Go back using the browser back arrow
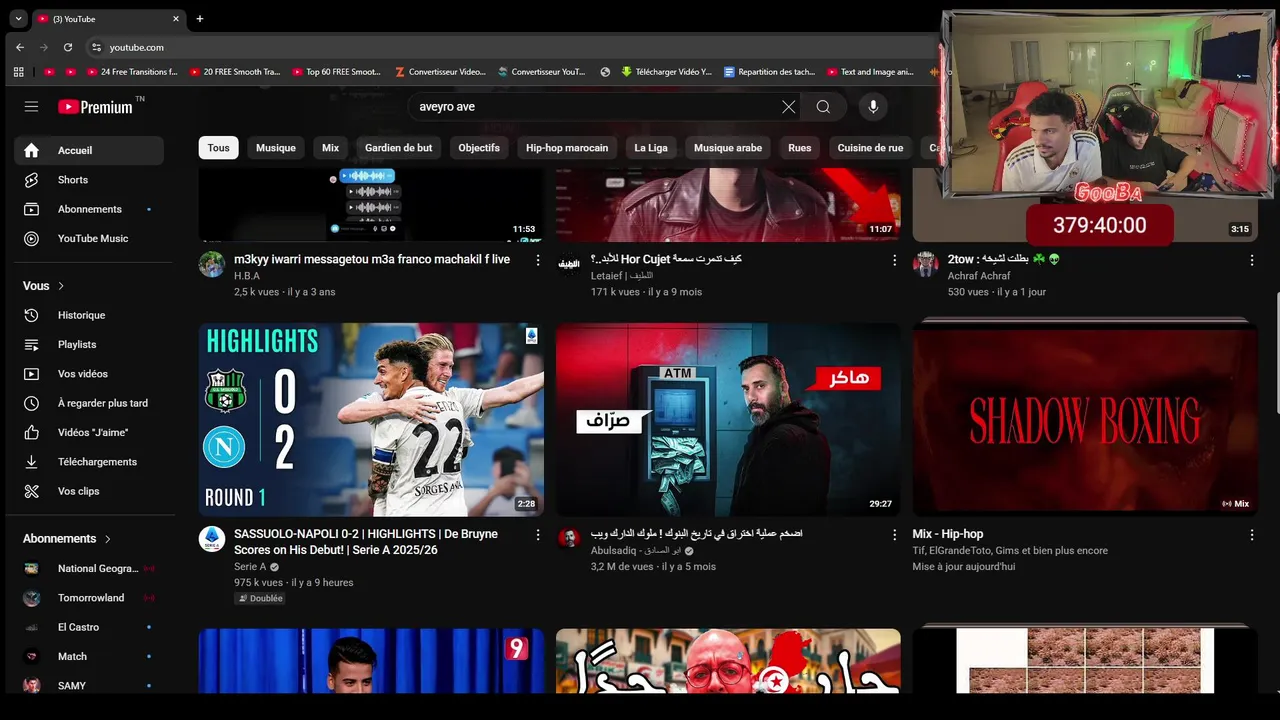1280x720 pixels. tap(20, 47)
